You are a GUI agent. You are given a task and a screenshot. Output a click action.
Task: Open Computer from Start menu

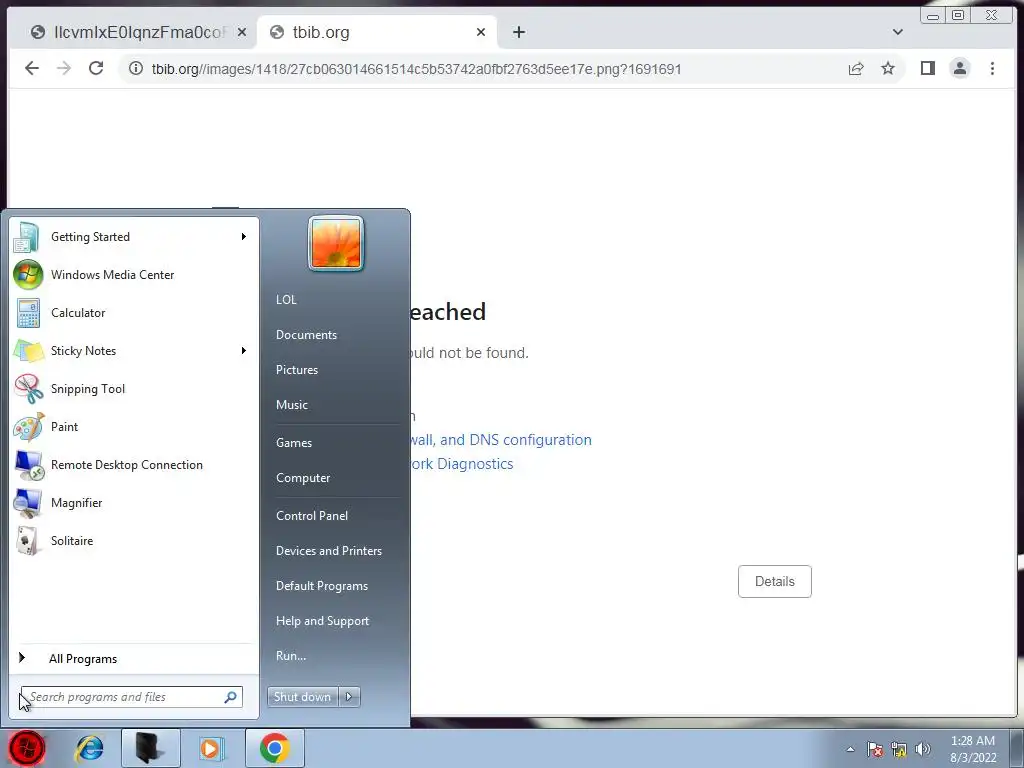[x=303, y=478]
